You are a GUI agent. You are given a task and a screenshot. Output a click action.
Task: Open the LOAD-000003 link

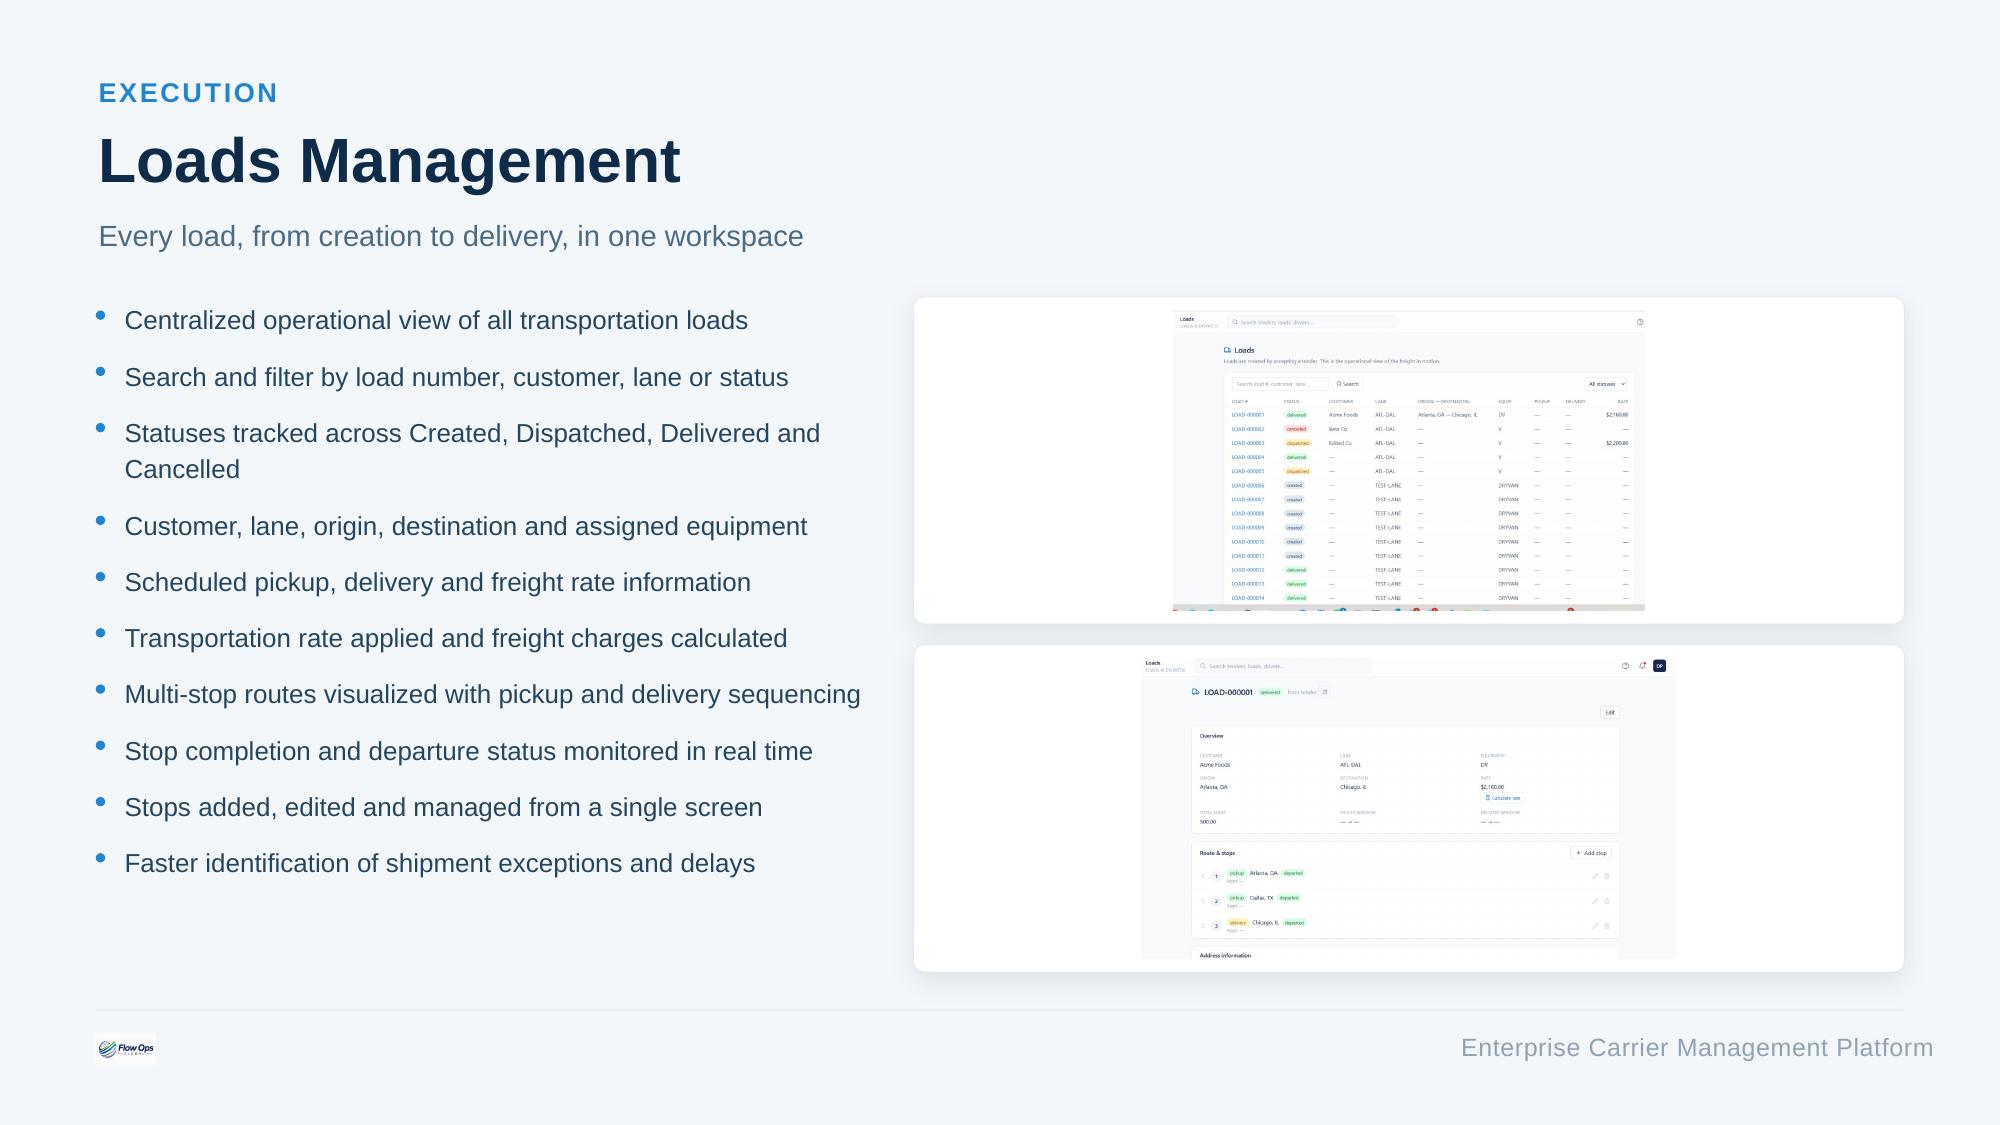pos(1247,443)
